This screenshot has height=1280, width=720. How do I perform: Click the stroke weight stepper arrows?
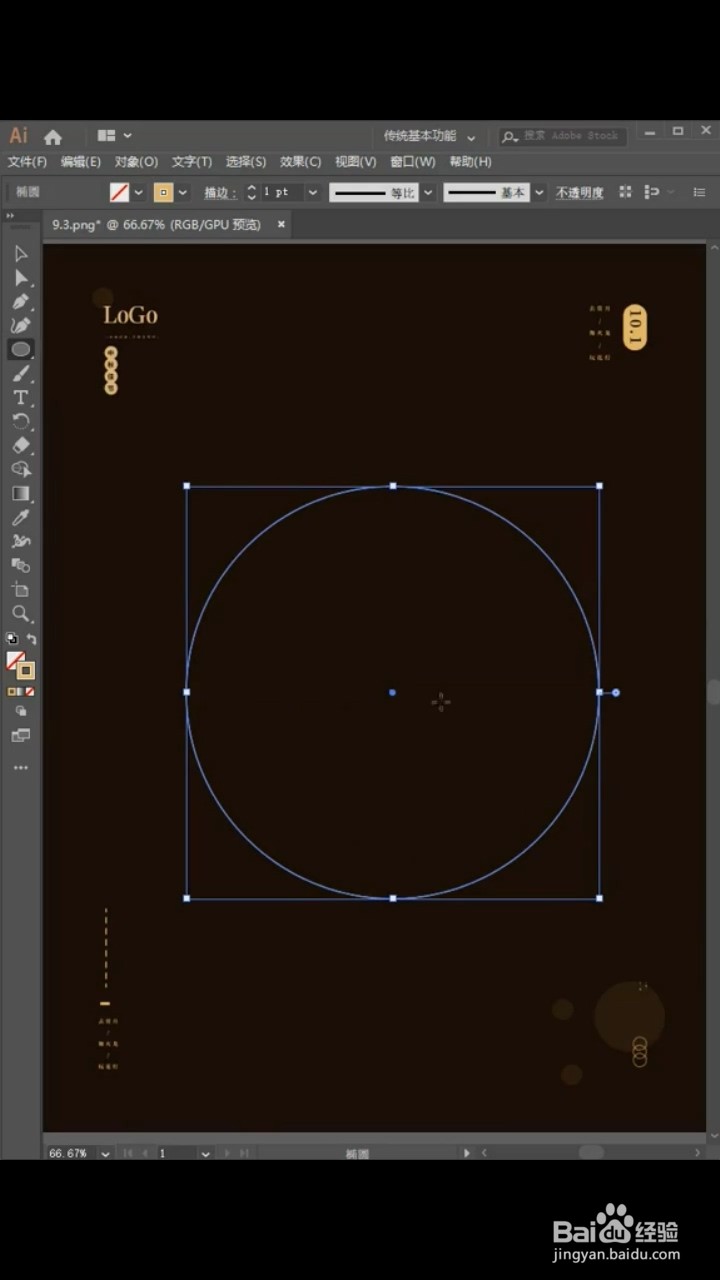(251, 192)
